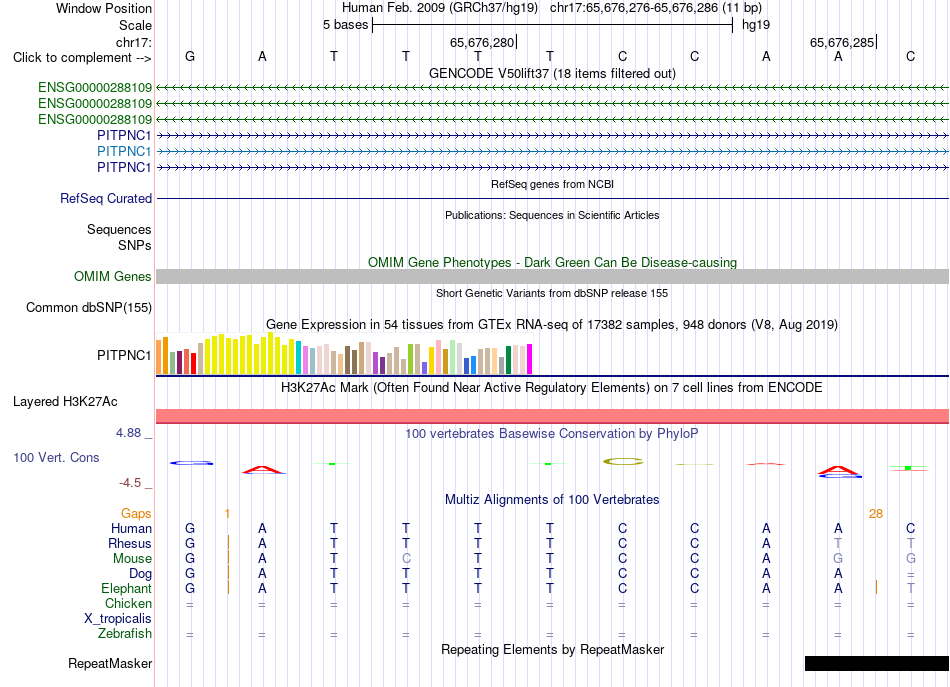Open 'Short Genetic Variants from dbSNP release 155' title
The height and width of the screenshot is (687, 950).
pos(552,293)
